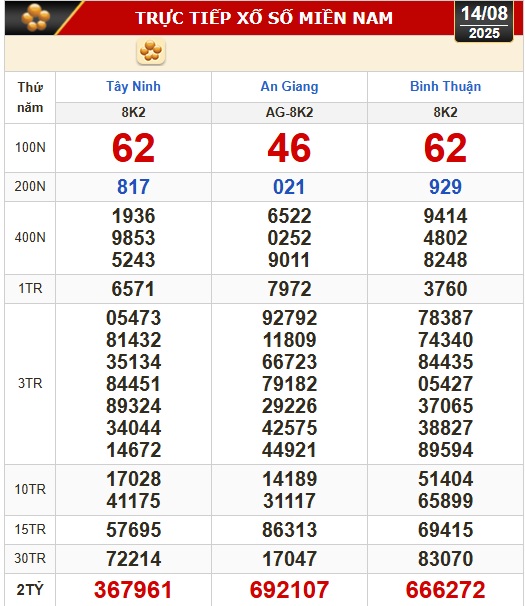Click the An Giang 100N result 46
The image size is (525, 606).
click(x=289, y=148)
